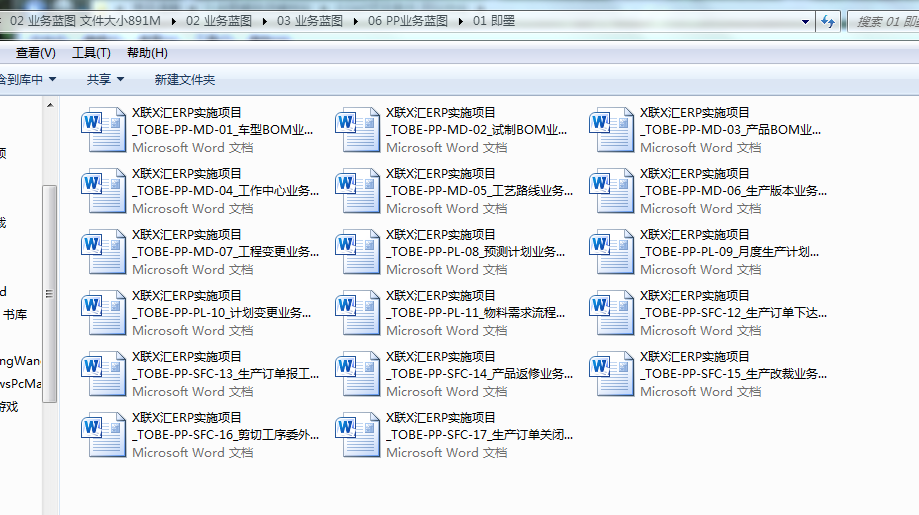Click the Word icon for TOBE-PP-MD-01 车型BOM file
This screenshot has width=919, height=515.
(103, 130)
